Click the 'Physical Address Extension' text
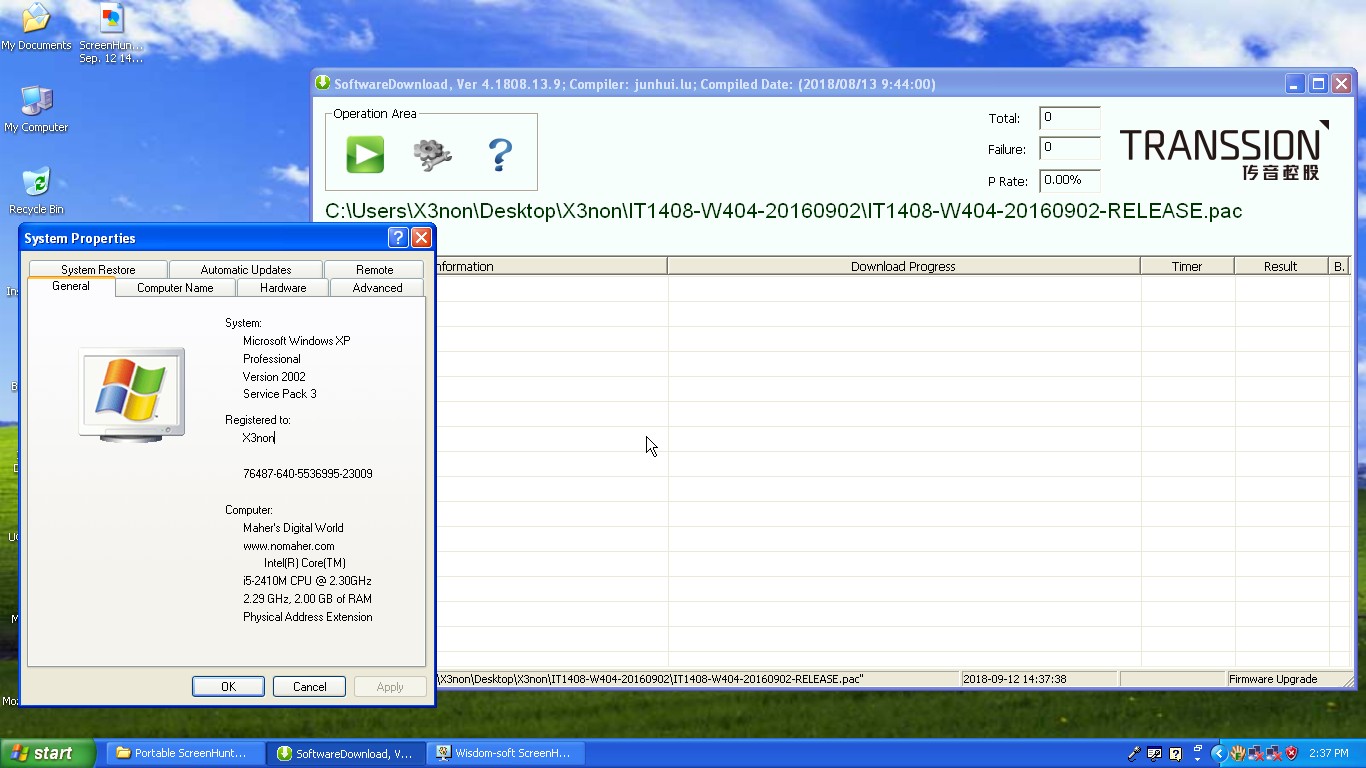The image size is (1366, 768). pyautogui.click(x=308, y=617)
